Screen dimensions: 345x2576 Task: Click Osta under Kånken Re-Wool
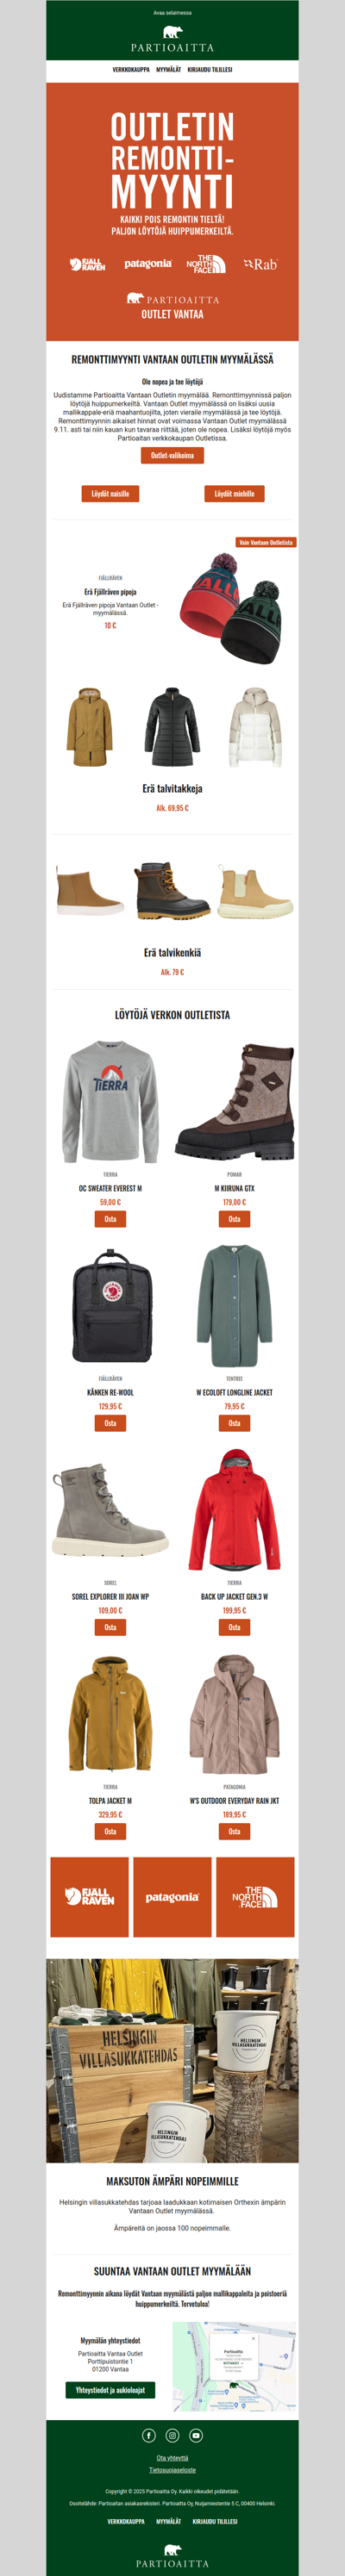(x=110, y=1423)
